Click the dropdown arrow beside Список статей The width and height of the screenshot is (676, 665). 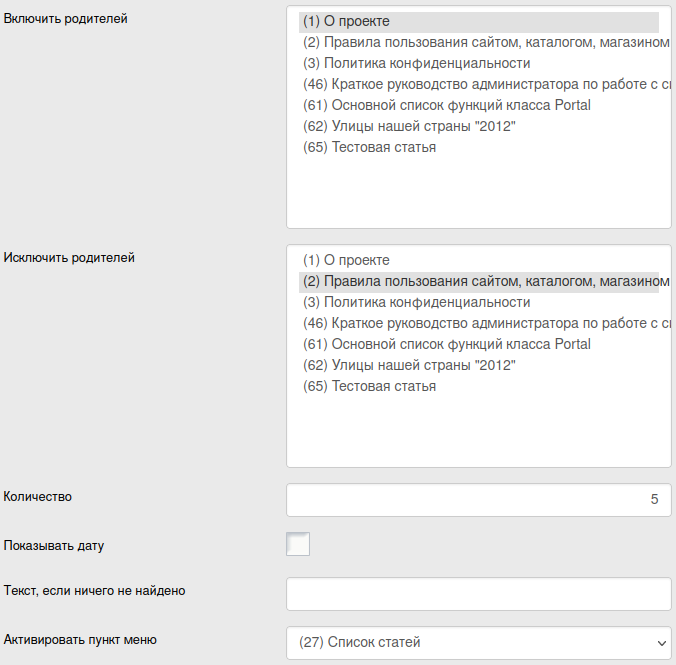pos(660,642)
